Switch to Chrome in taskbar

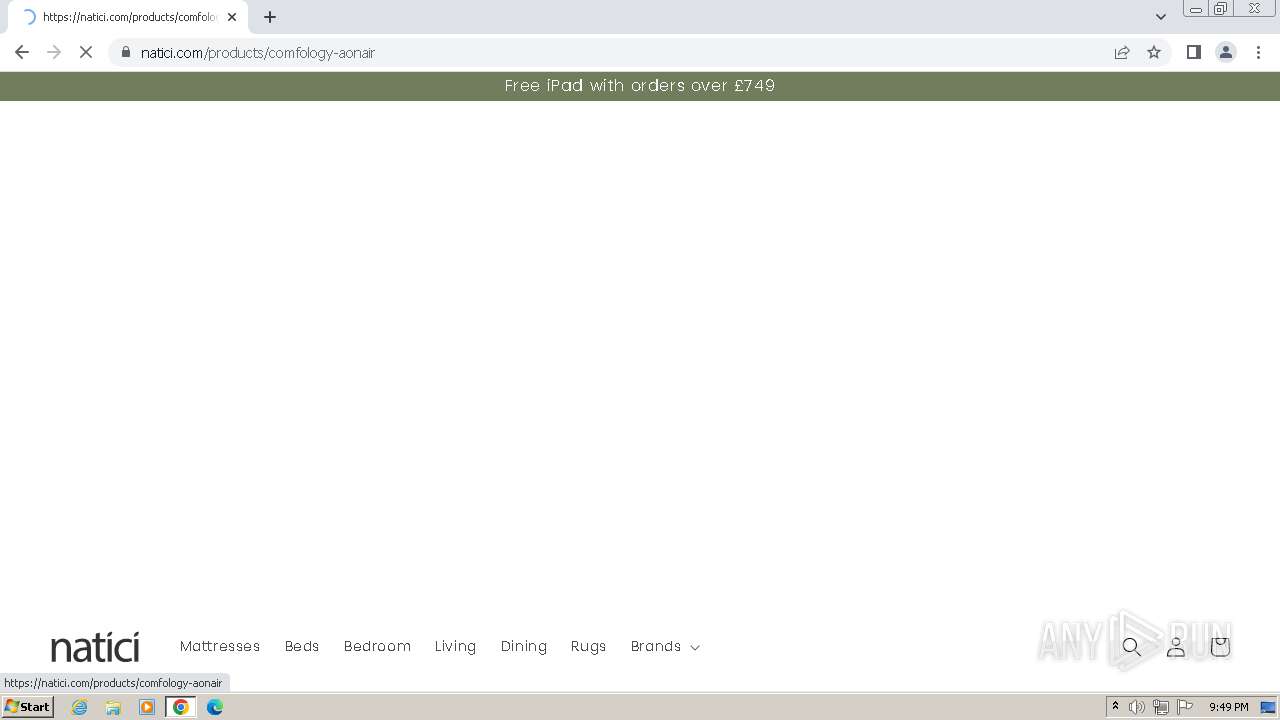[181, 707]
